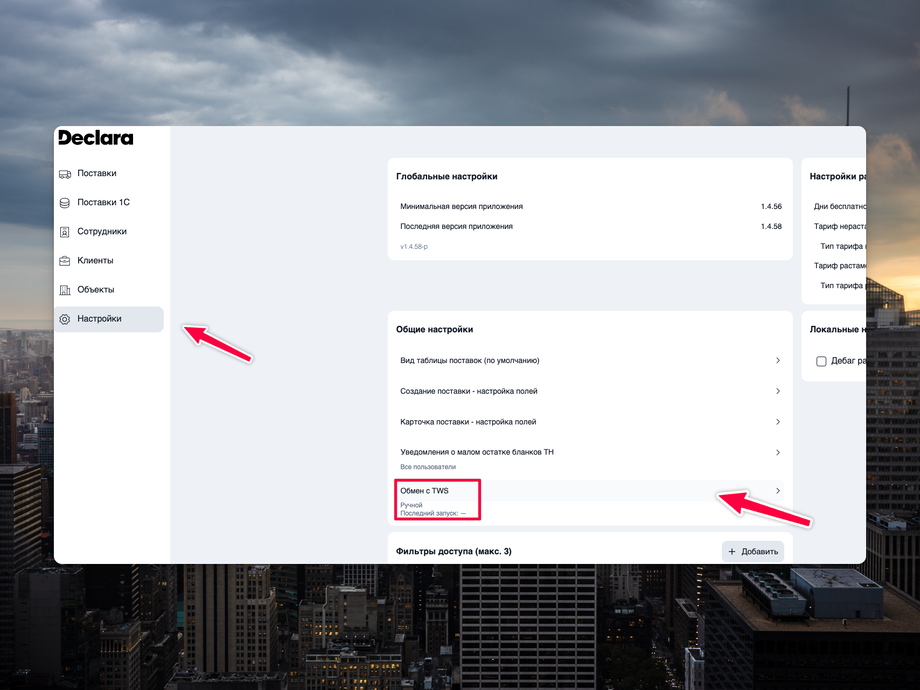This screenshot has width=920, height=690.
Task: Open the Поставки menu item
Action: coord(109,174)
